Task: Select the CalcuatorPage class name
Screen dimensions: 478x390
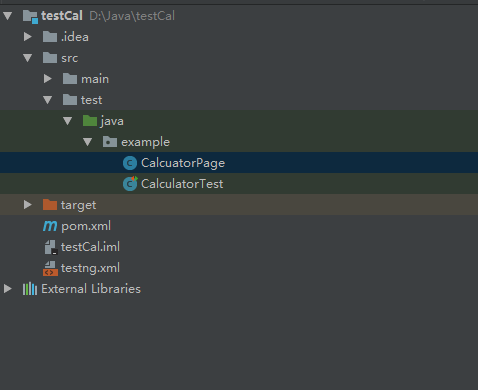Action: [183, 163]
